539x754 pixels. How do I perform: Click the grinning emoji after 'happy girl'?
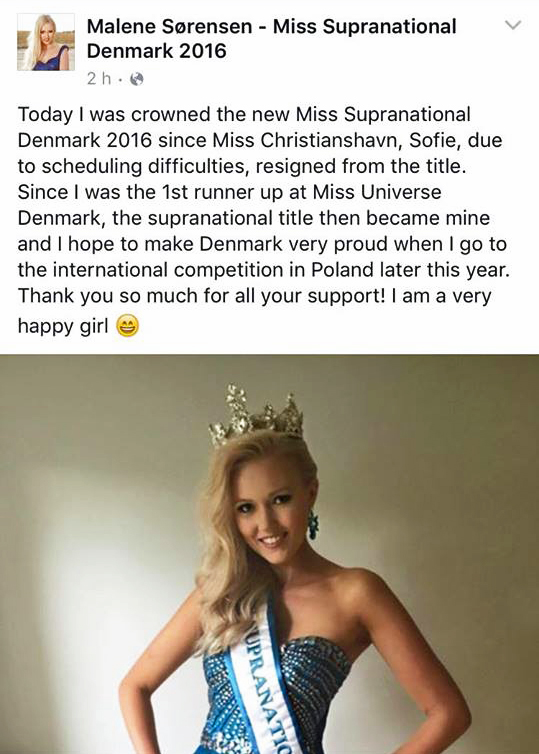pos(128,327)
